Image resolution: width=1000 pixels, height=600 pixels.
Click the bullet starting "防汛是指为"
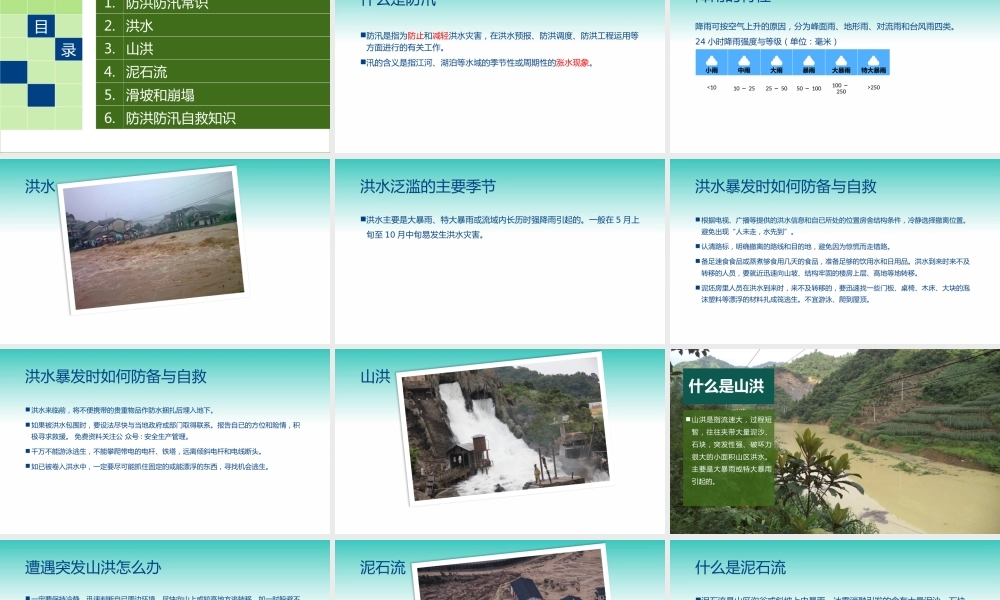(499, 41)
